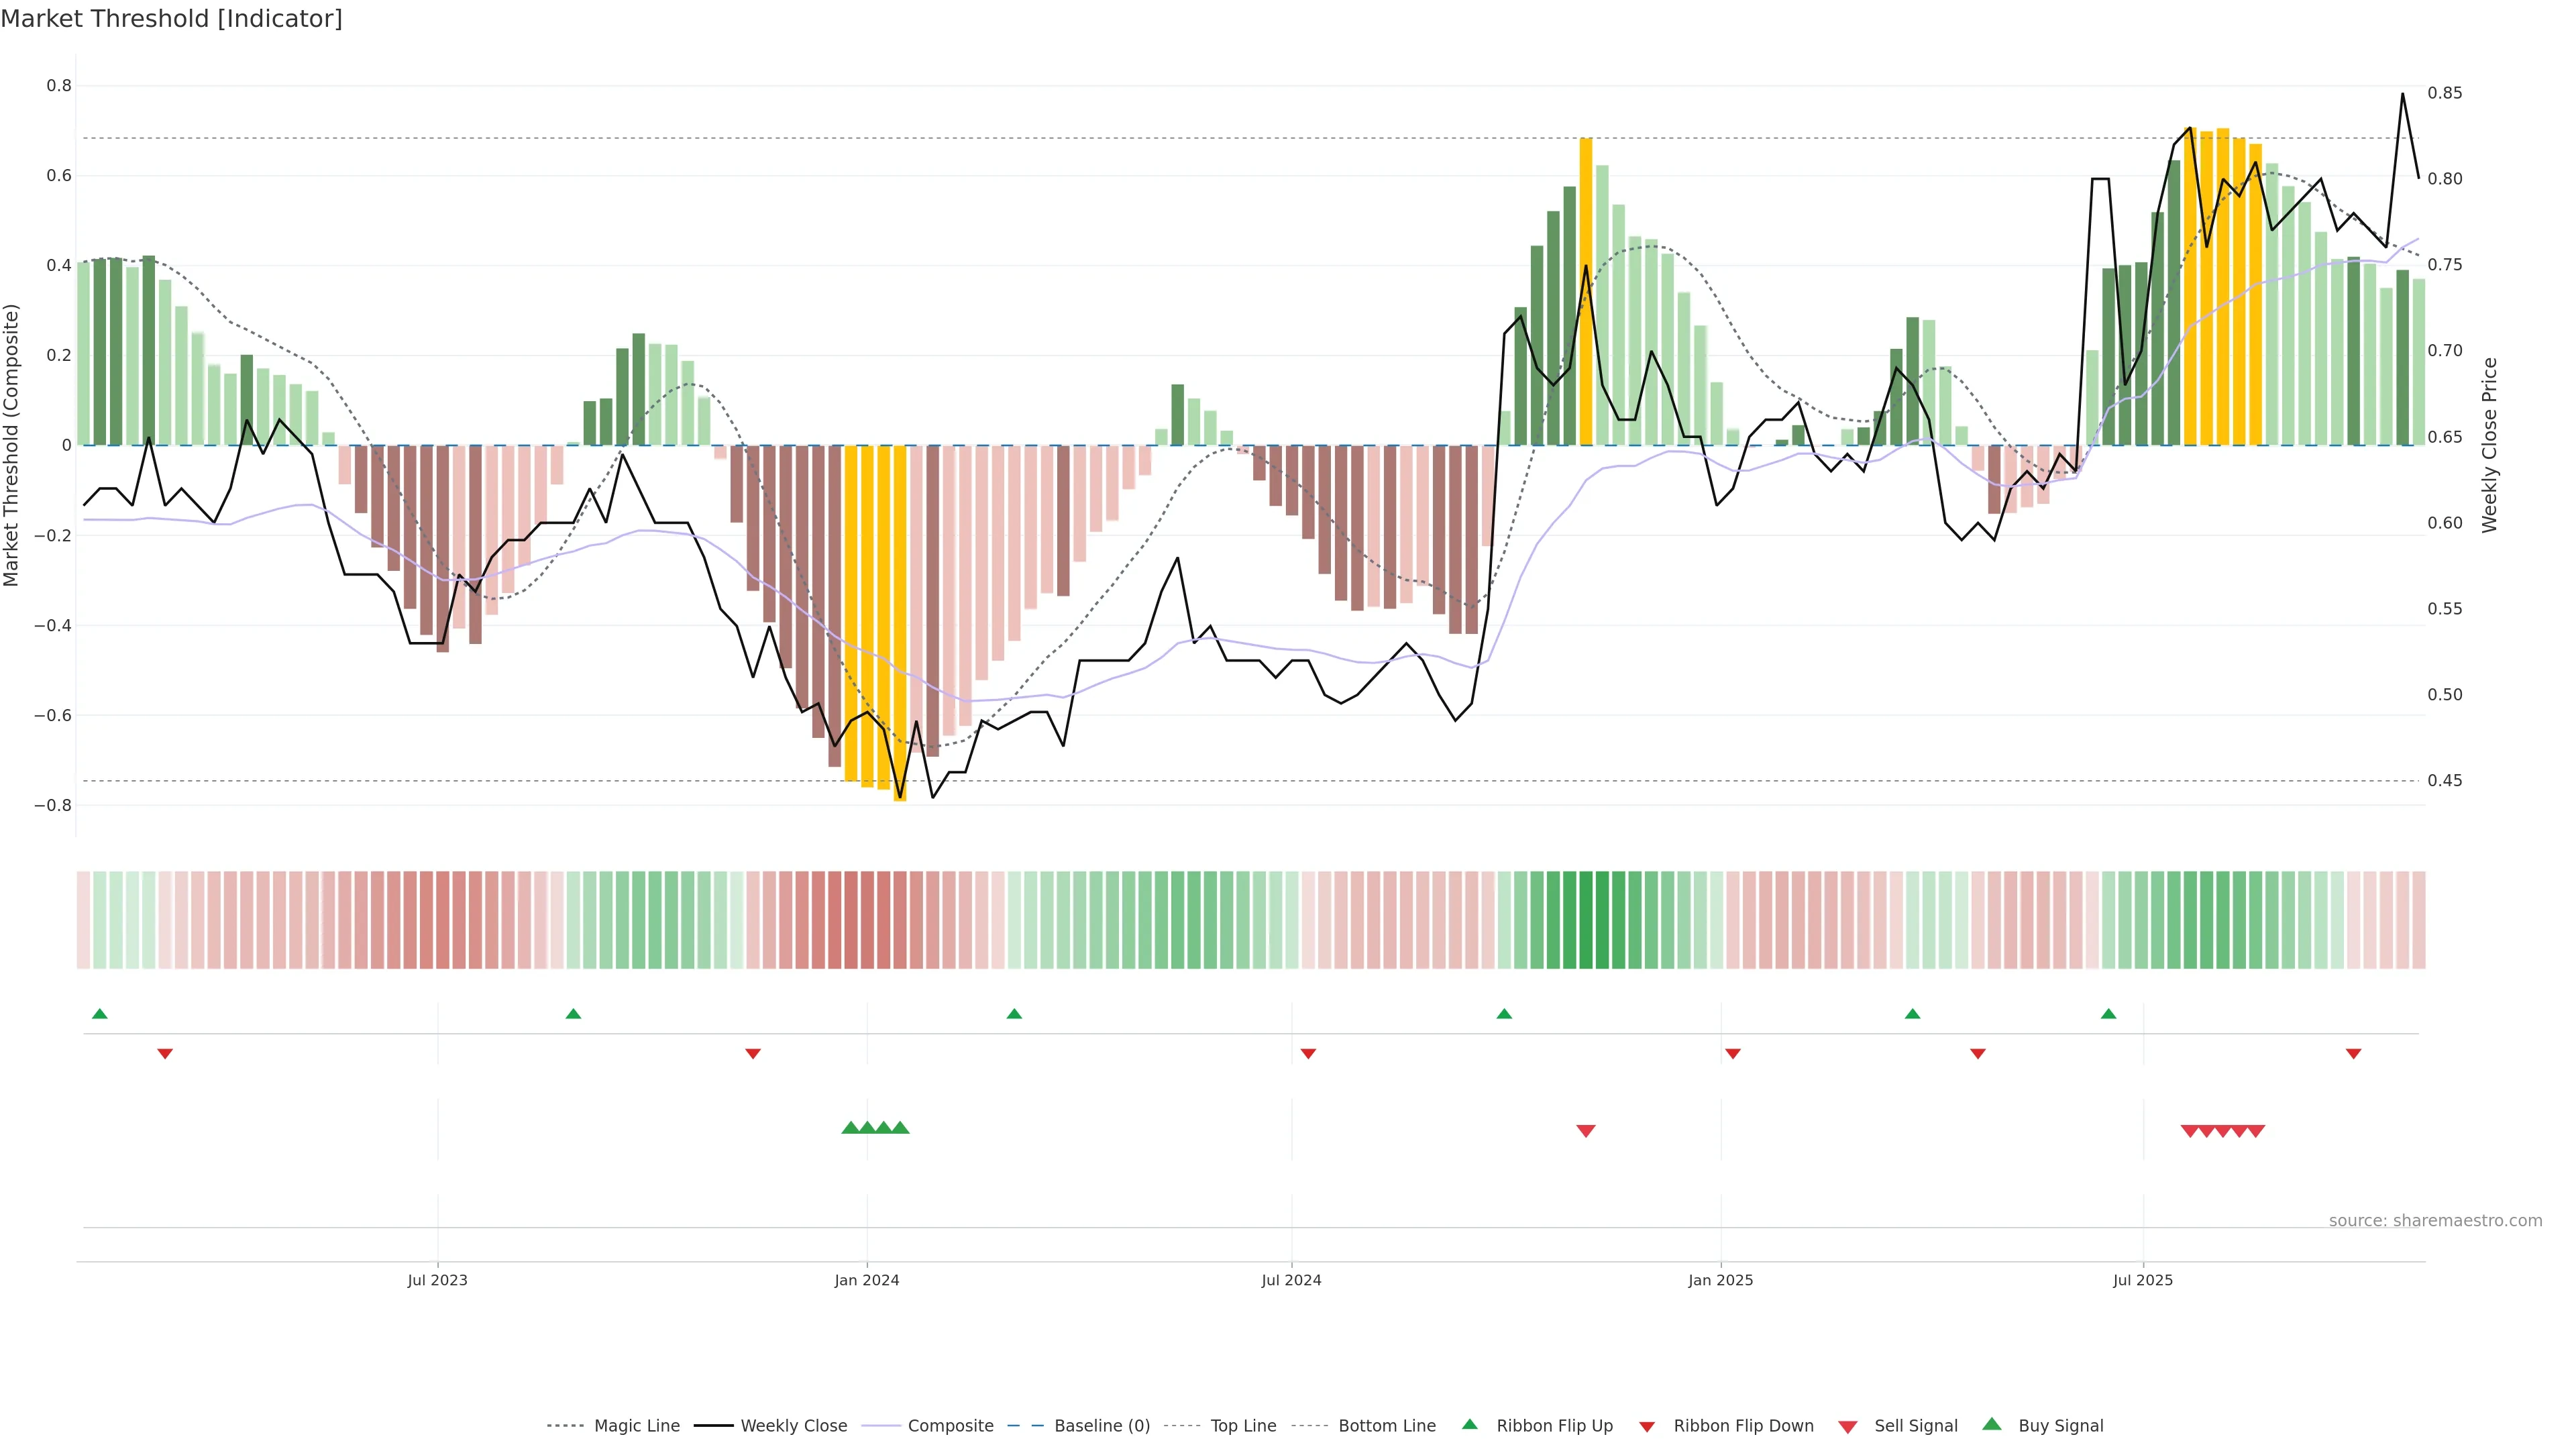Click the darkest green ribbon cell
The image size is (2576, 1449).
point(1586,920)
